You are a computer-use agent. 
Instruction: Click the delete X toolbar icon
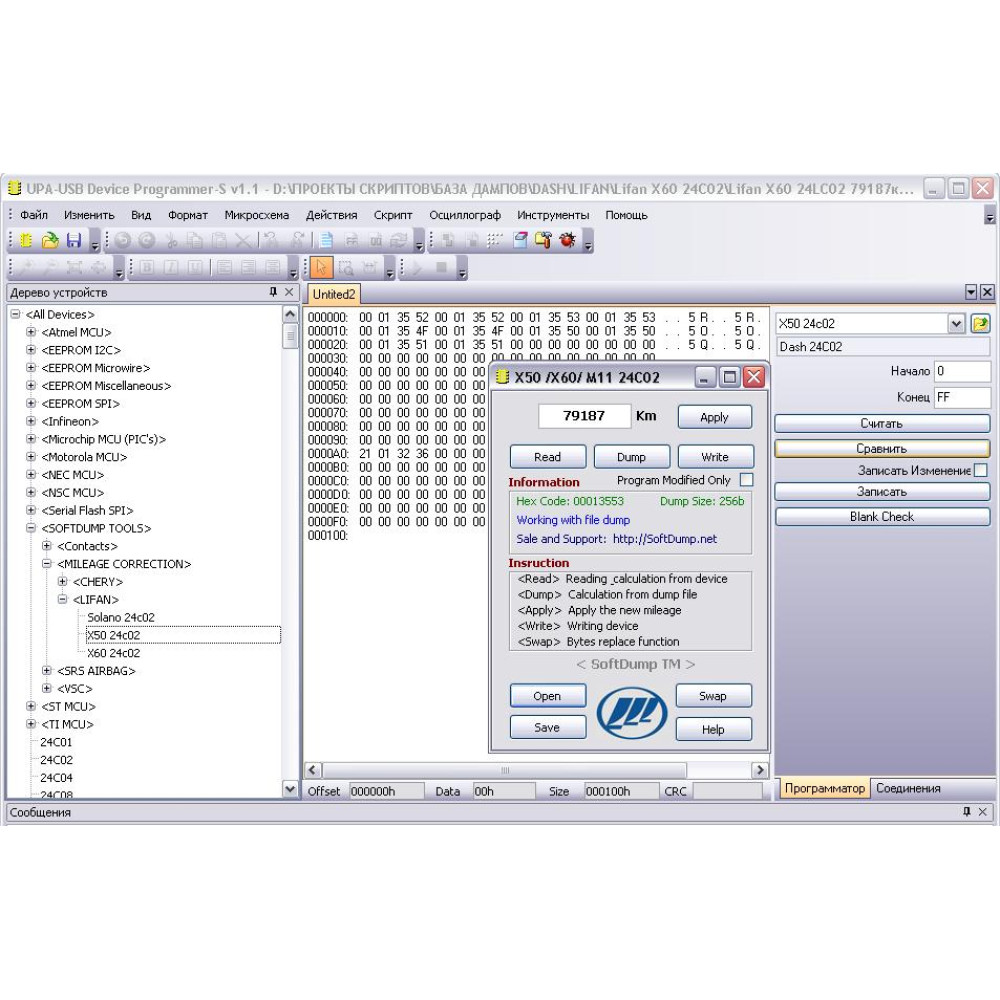click(242, 240)
